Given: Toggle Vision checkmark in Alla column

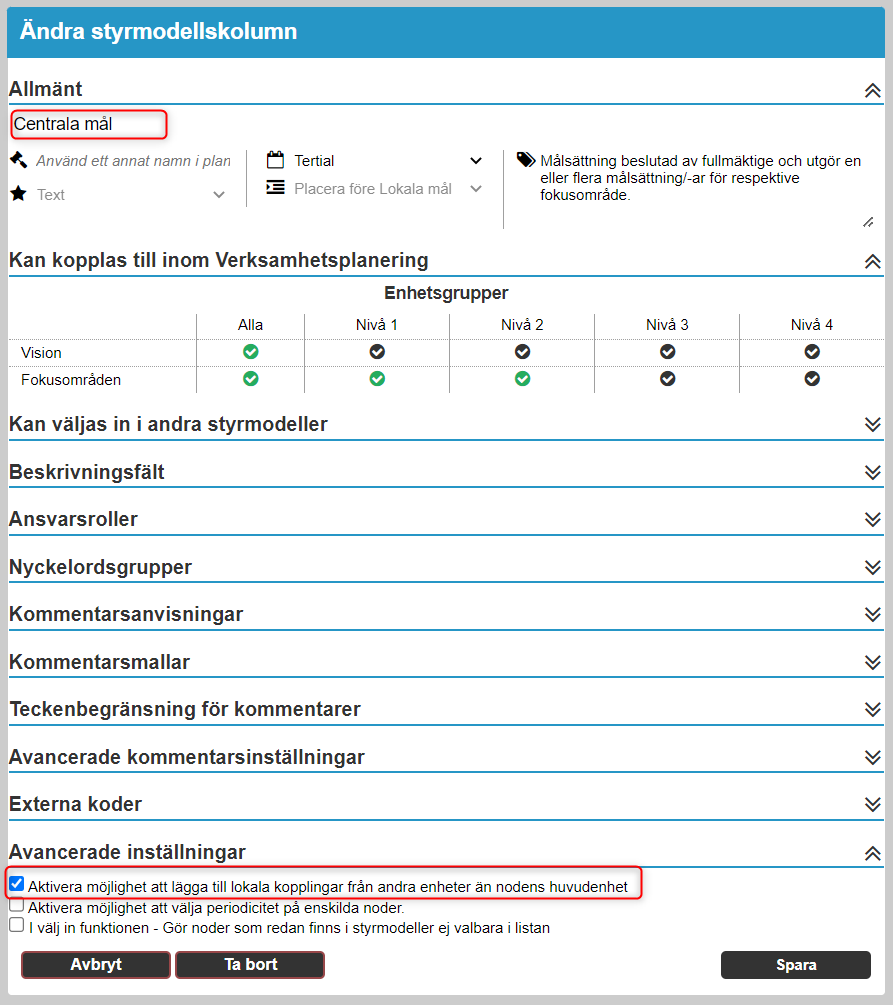Looking at the screenshot, I should tap(251, 352).
